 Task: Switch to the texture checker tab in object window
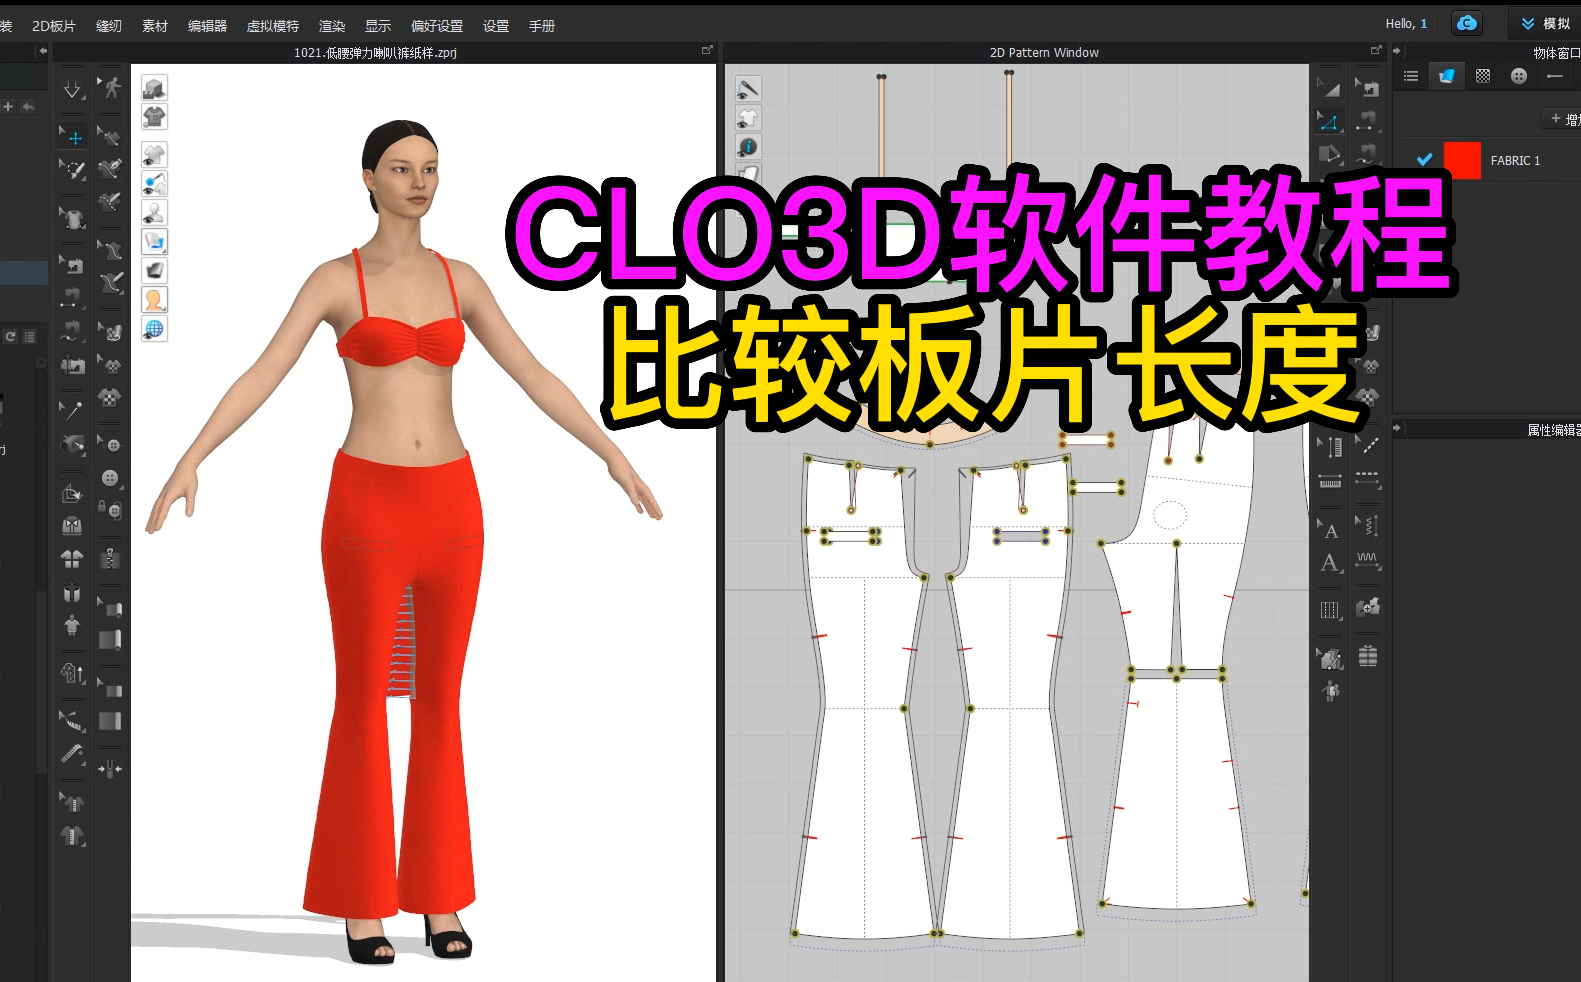[x=1483, y=76]
